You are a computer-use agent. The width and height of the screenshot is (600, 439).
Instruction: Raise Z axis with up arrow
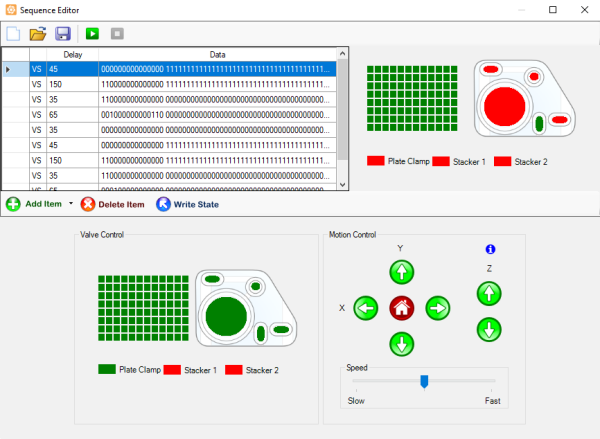tap(488, 293)
